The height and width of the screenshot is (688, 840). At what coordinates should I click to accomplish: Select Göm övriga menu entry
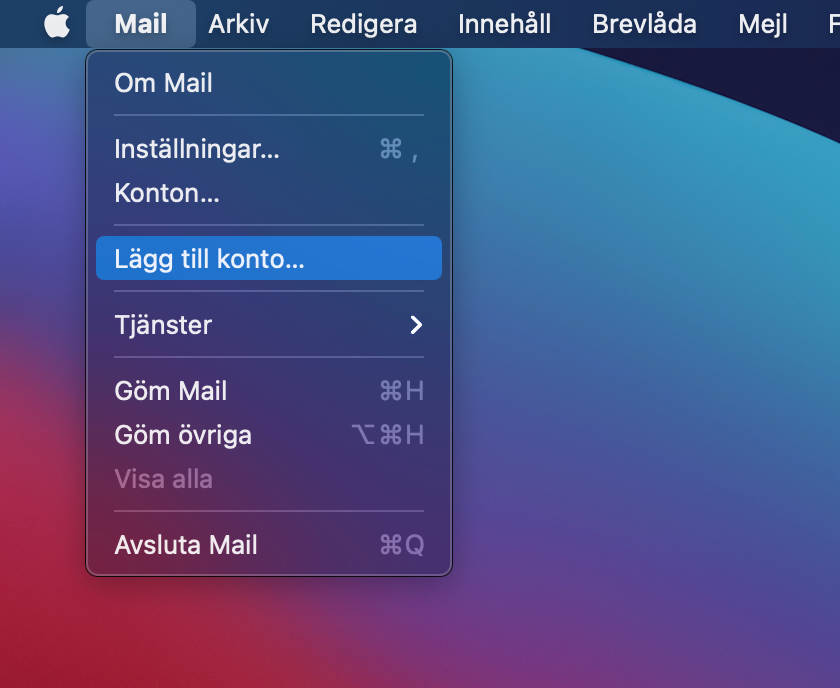point(269,435)
